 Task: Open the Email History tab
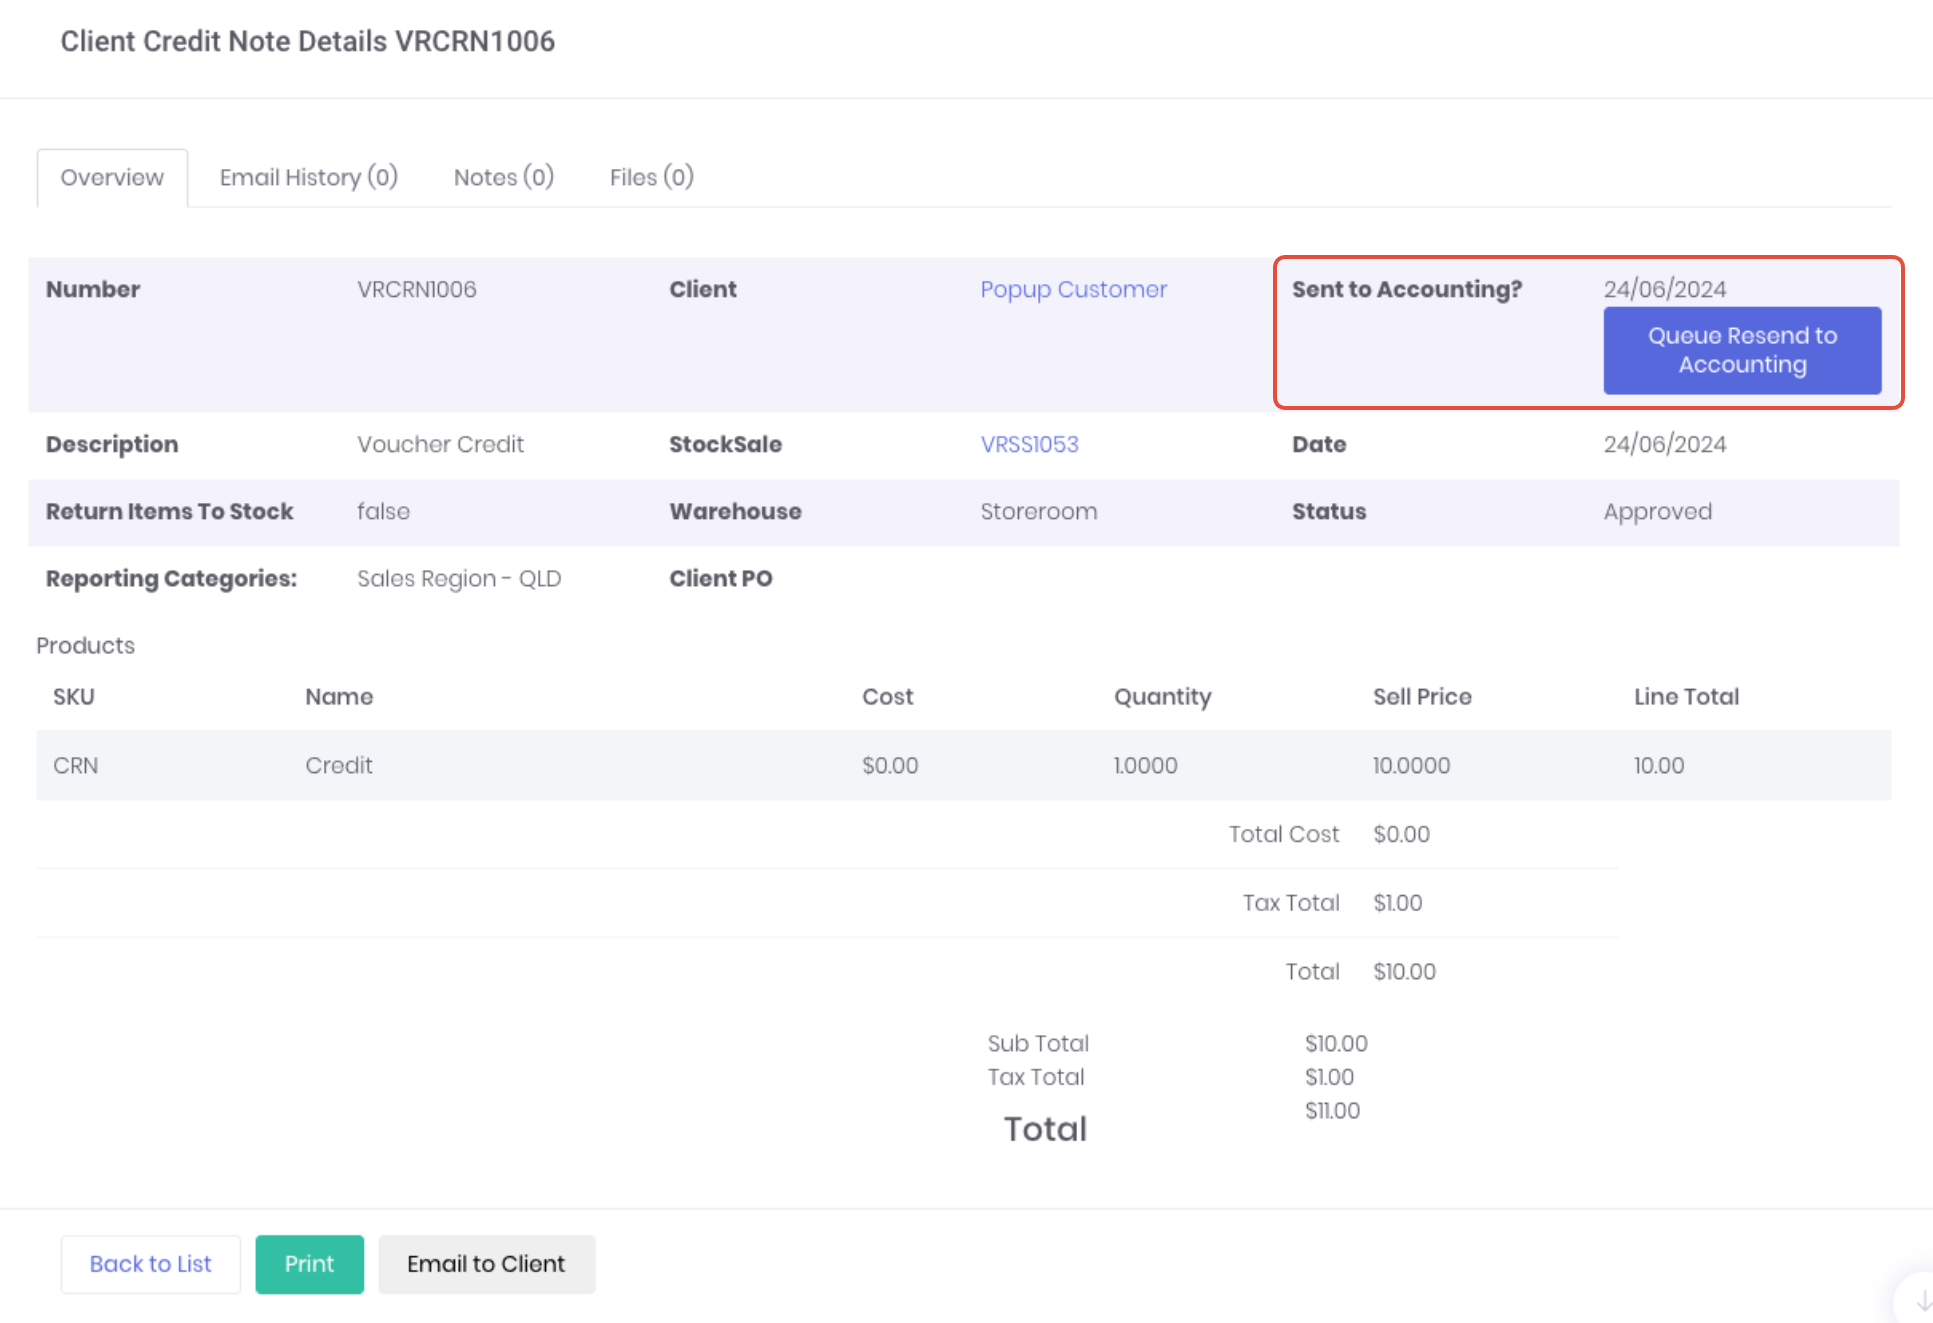tap(308, 178)
